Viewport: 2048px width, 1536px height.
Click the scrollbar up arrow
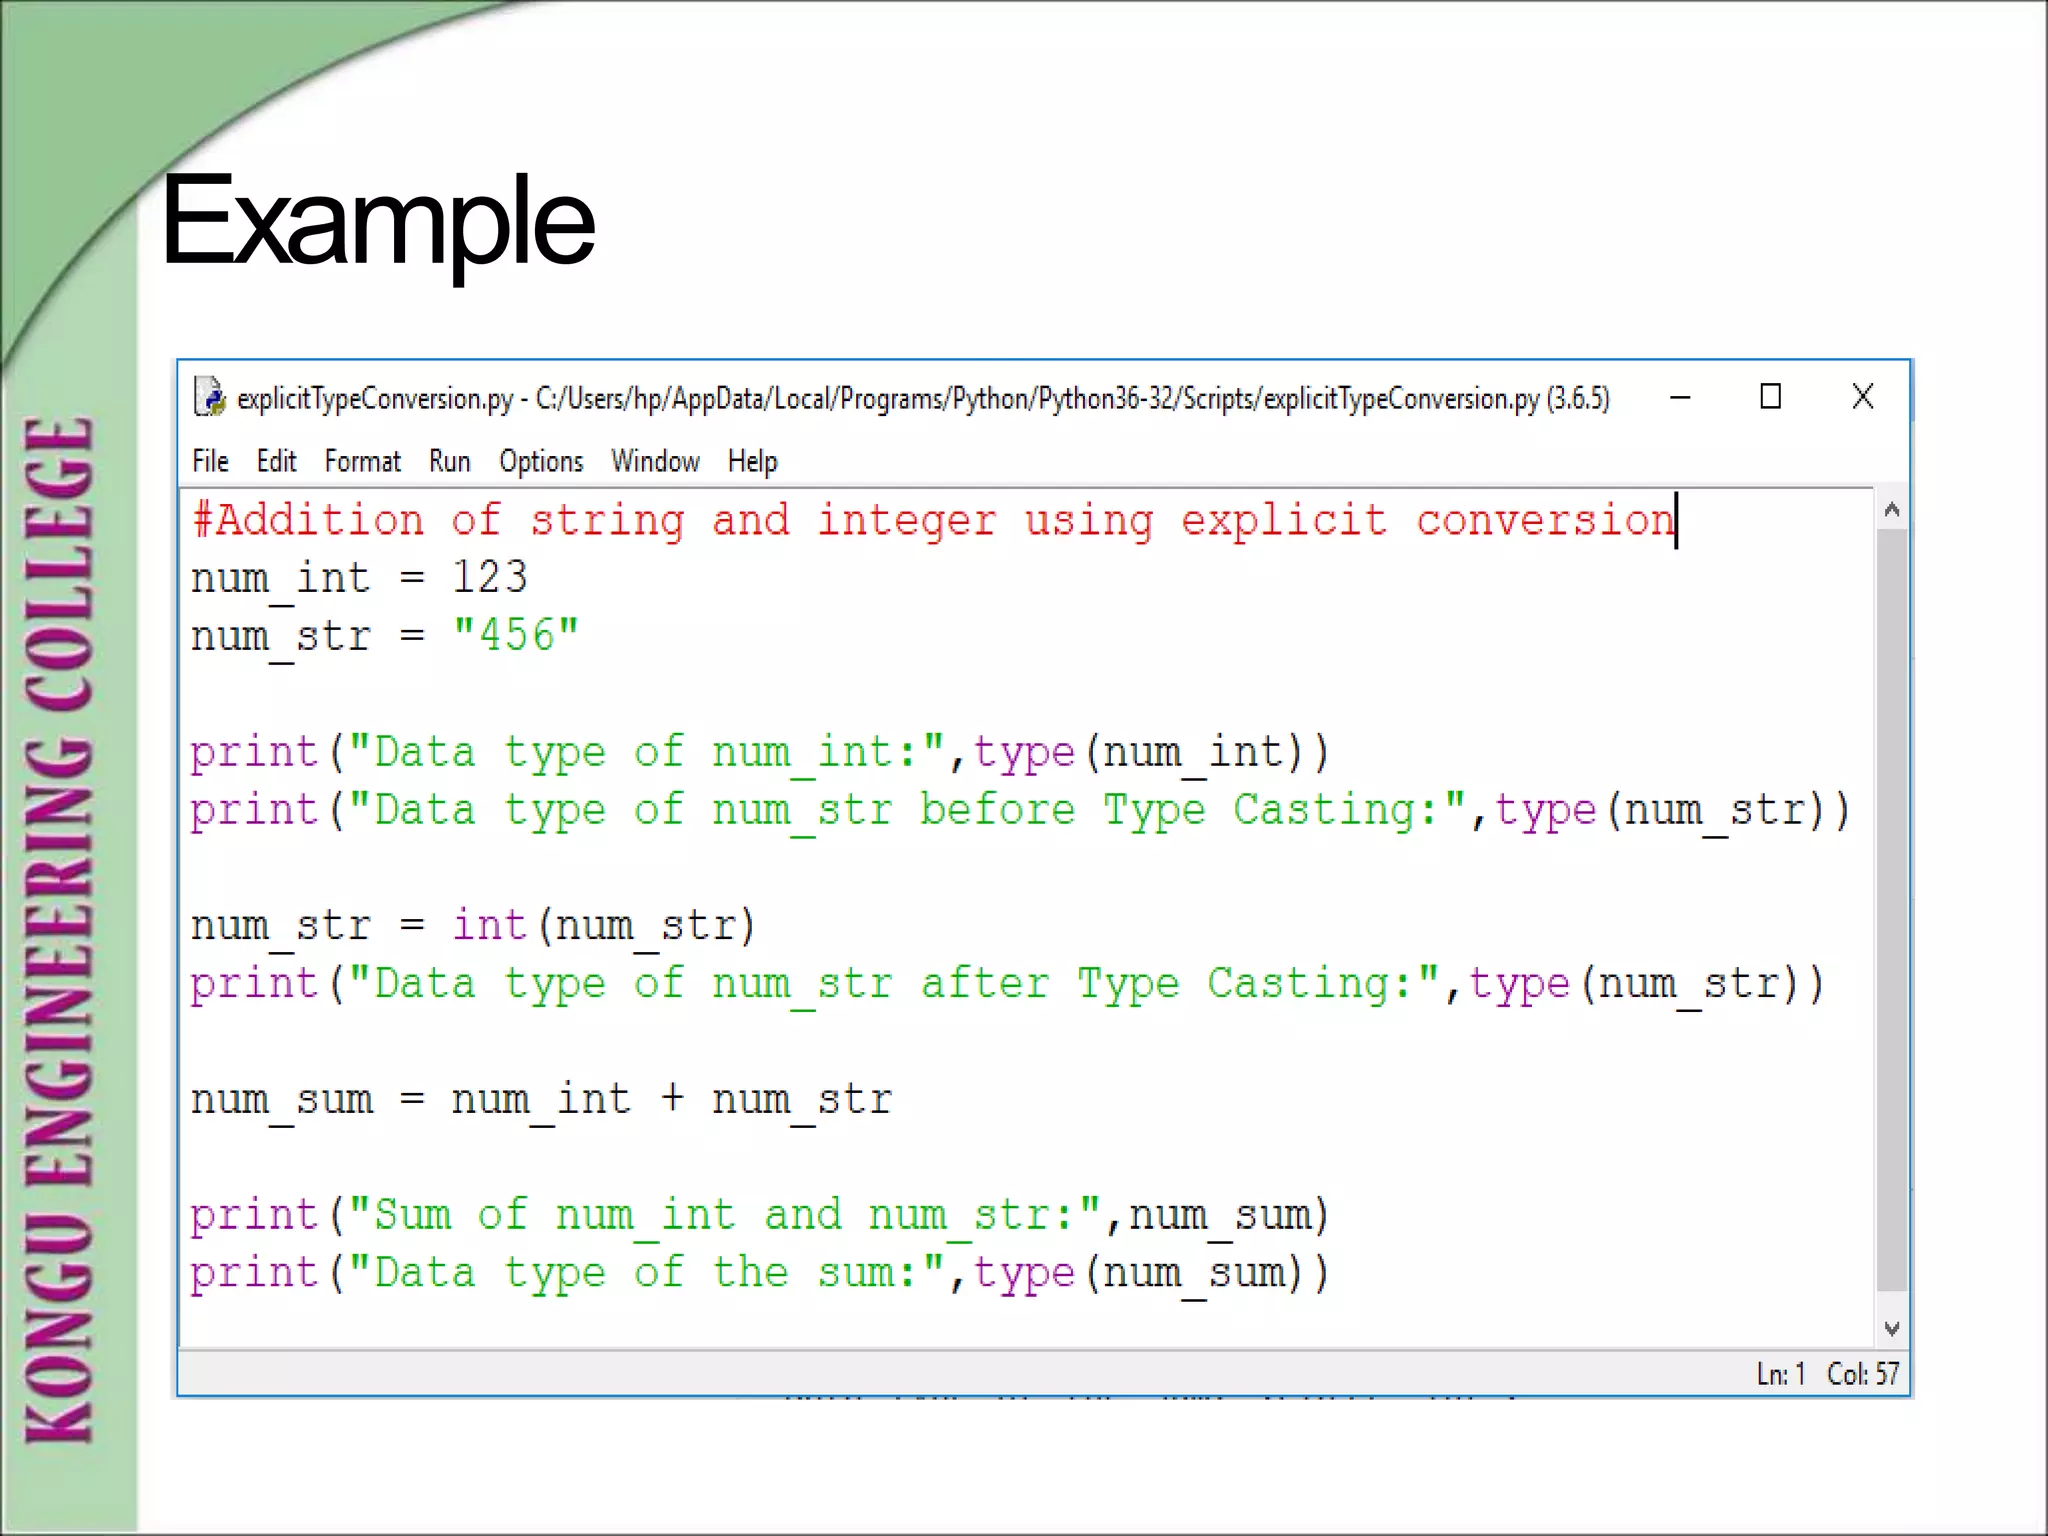(x=1891, y=511)
